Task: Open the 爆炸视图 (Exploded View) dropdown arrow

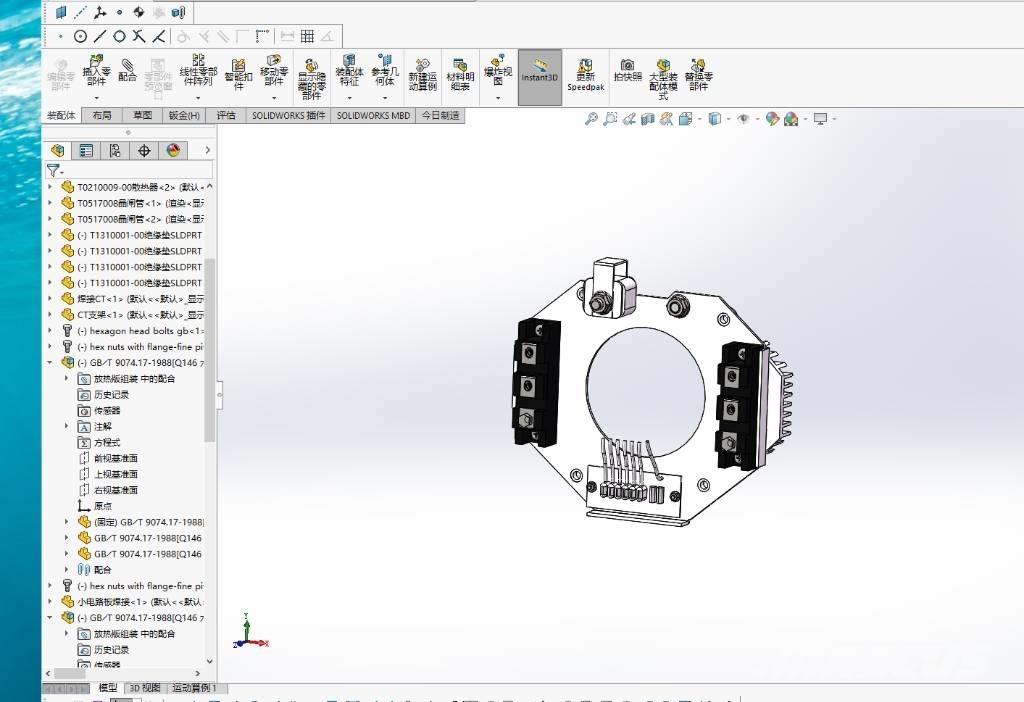Action: point(498,98)
